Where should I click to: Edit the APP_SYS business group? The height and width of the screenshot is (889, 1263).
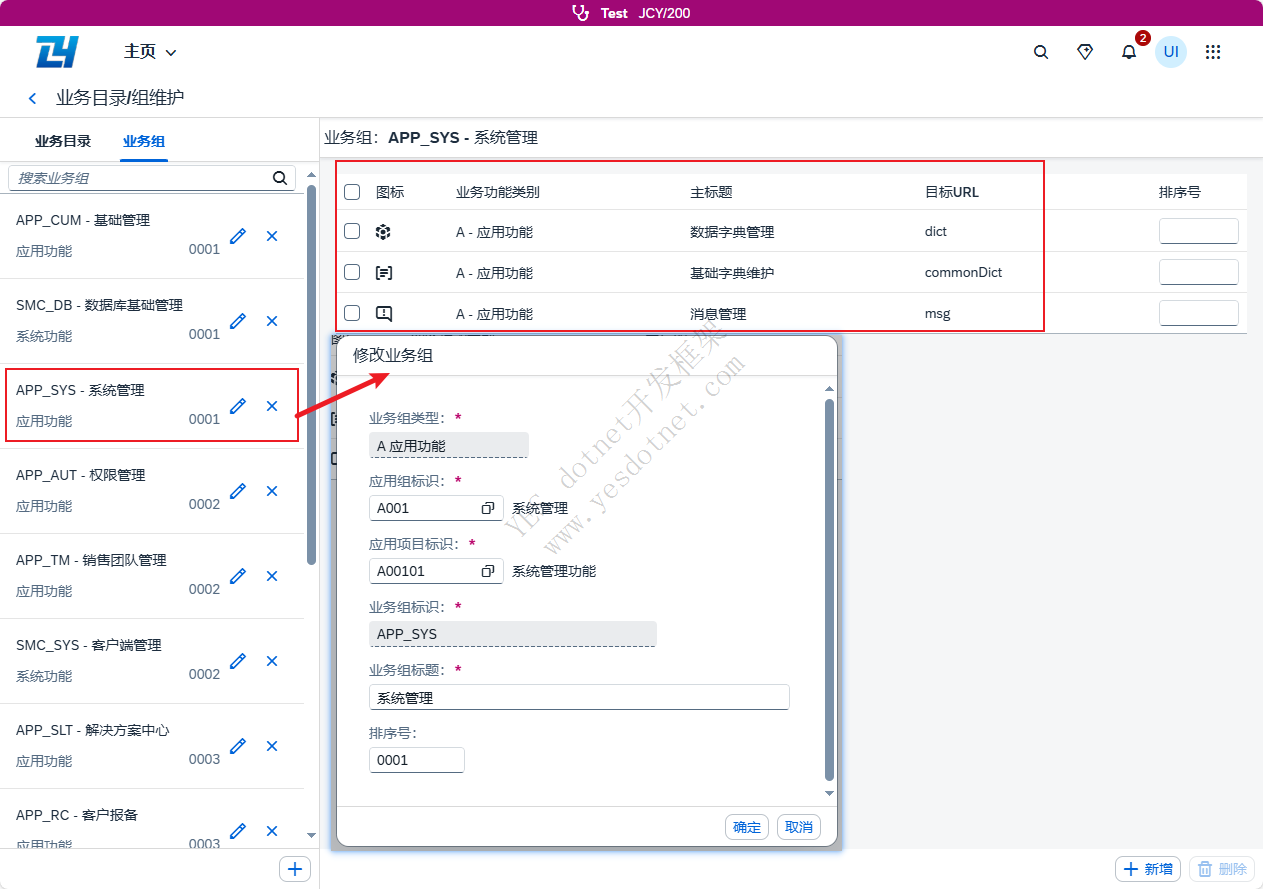coord(237,406)
